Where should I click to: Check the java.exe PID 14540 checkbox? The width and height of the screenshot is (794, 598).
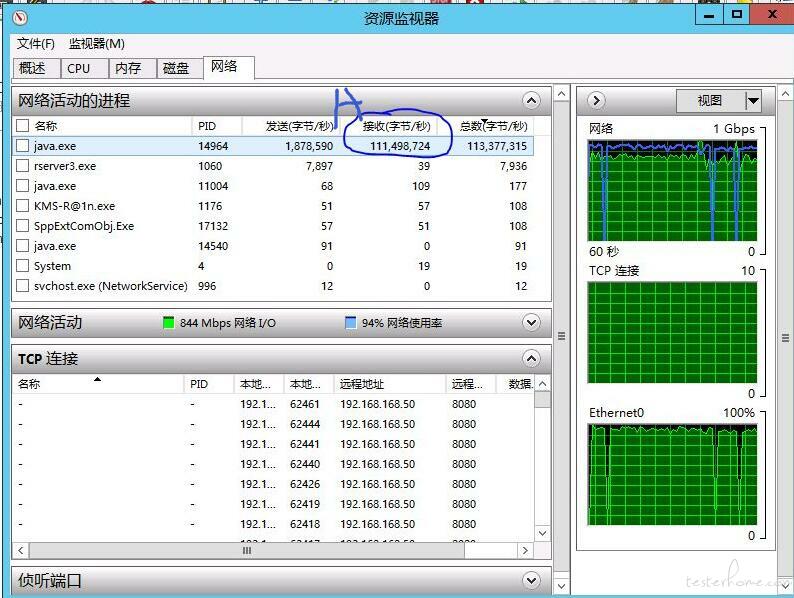click(22, 246)
